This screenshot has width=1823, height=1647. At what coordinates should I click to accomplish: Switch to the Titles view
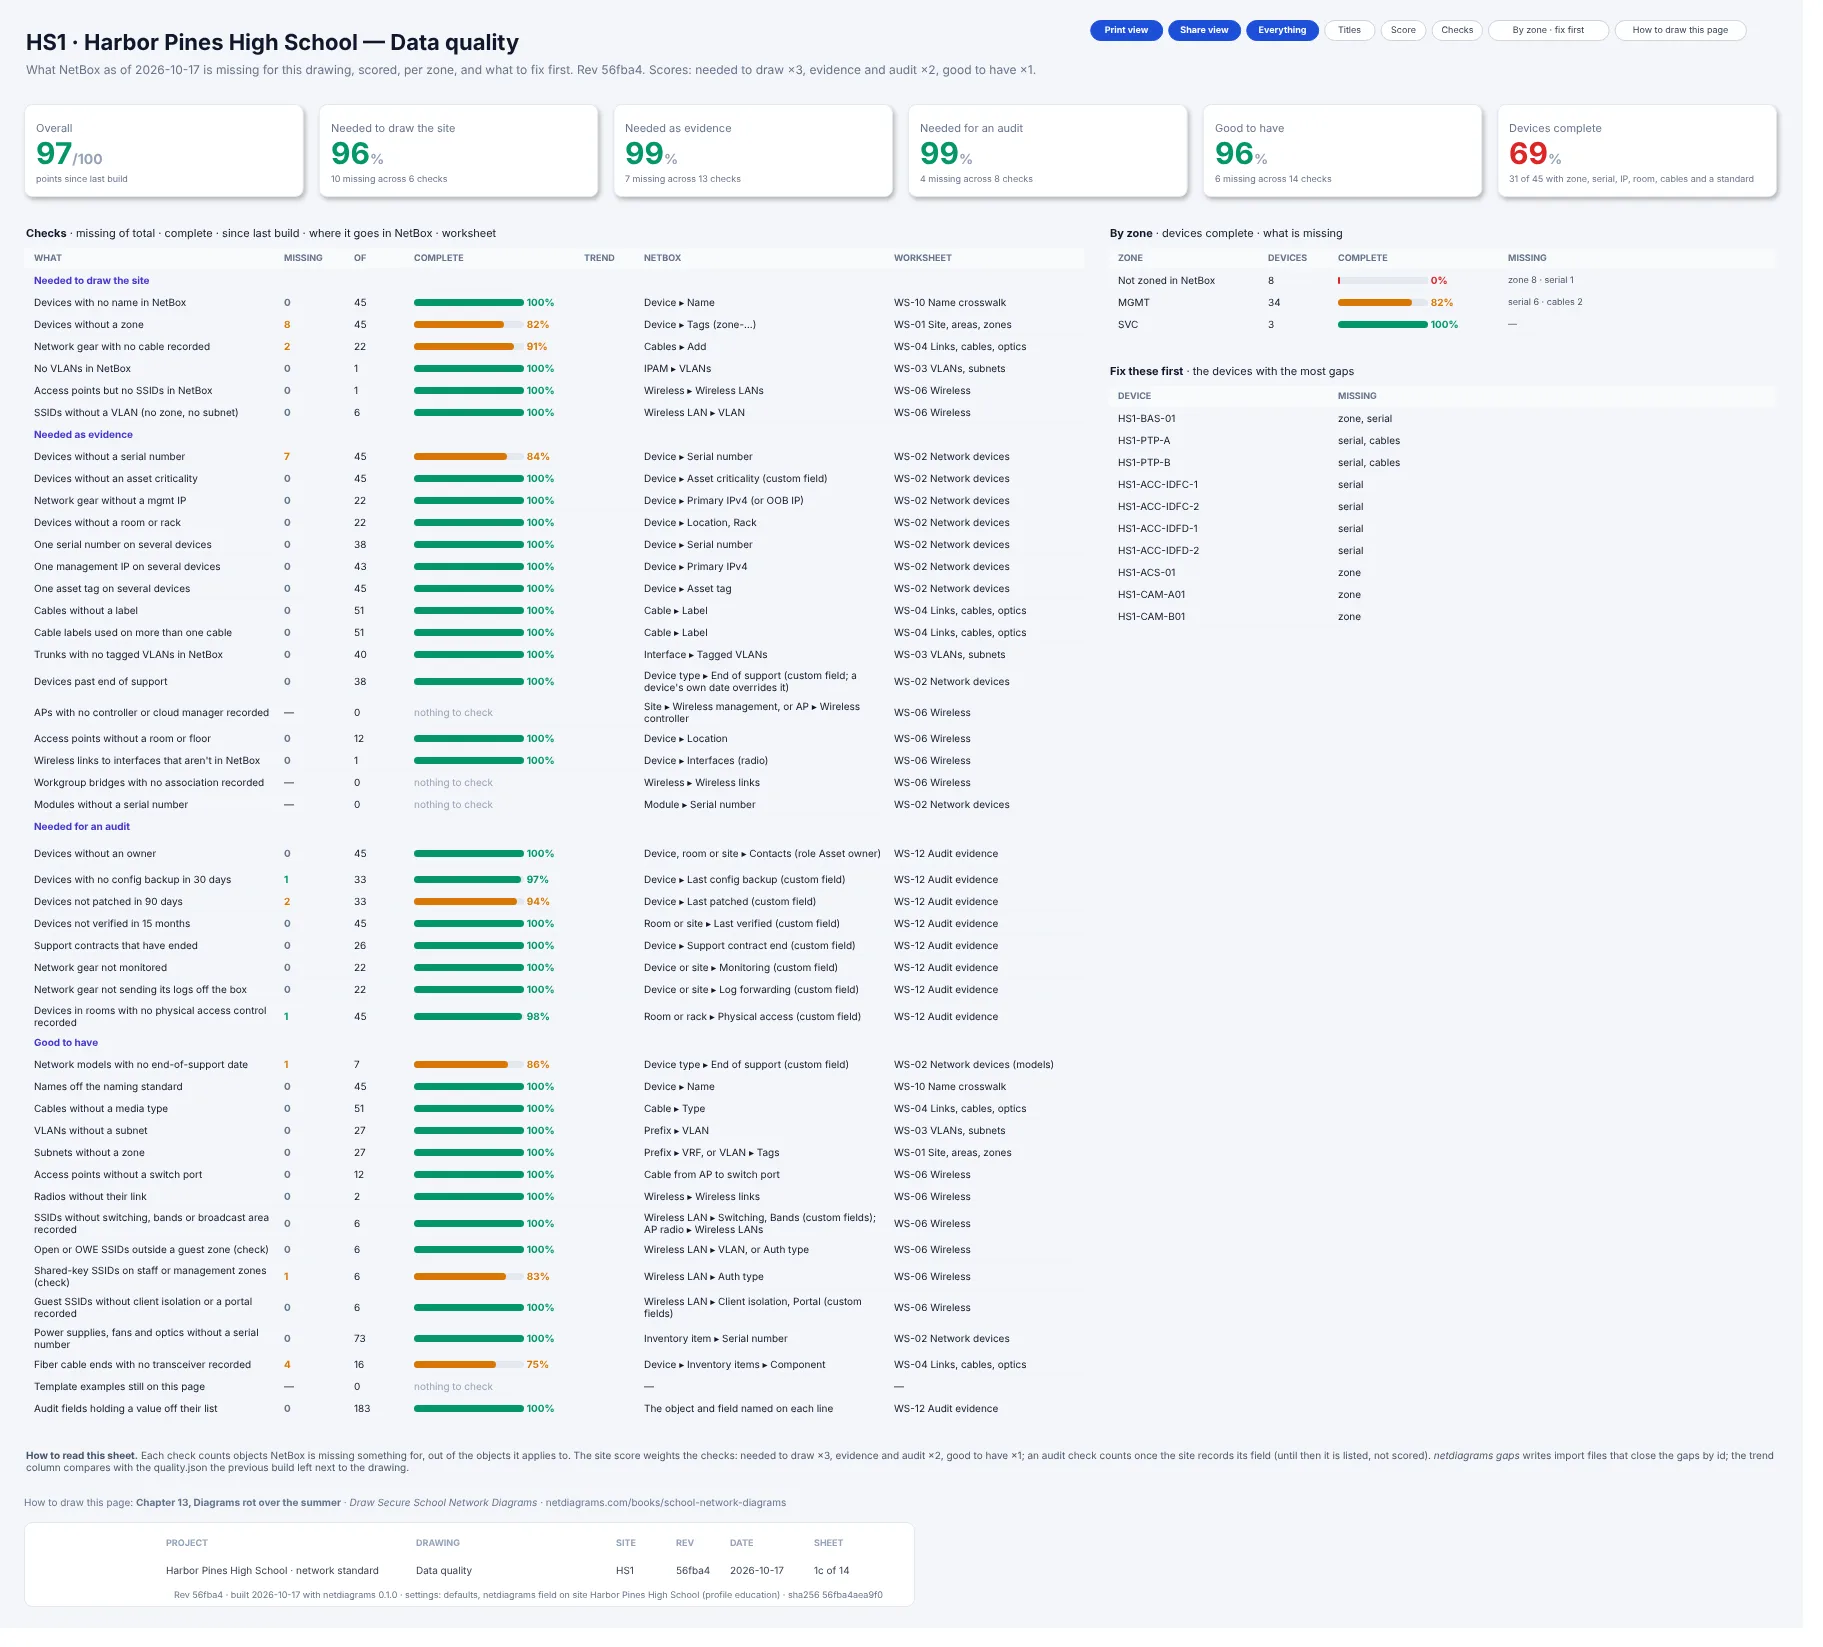coord(1349,30)
